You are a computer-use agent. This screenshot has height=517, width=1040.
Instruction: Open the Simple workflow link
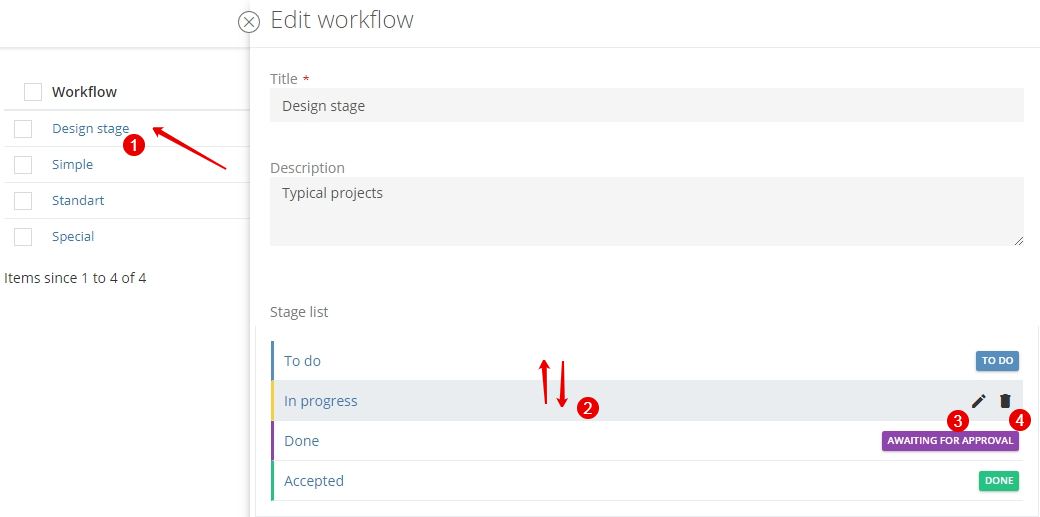(72, 165)
